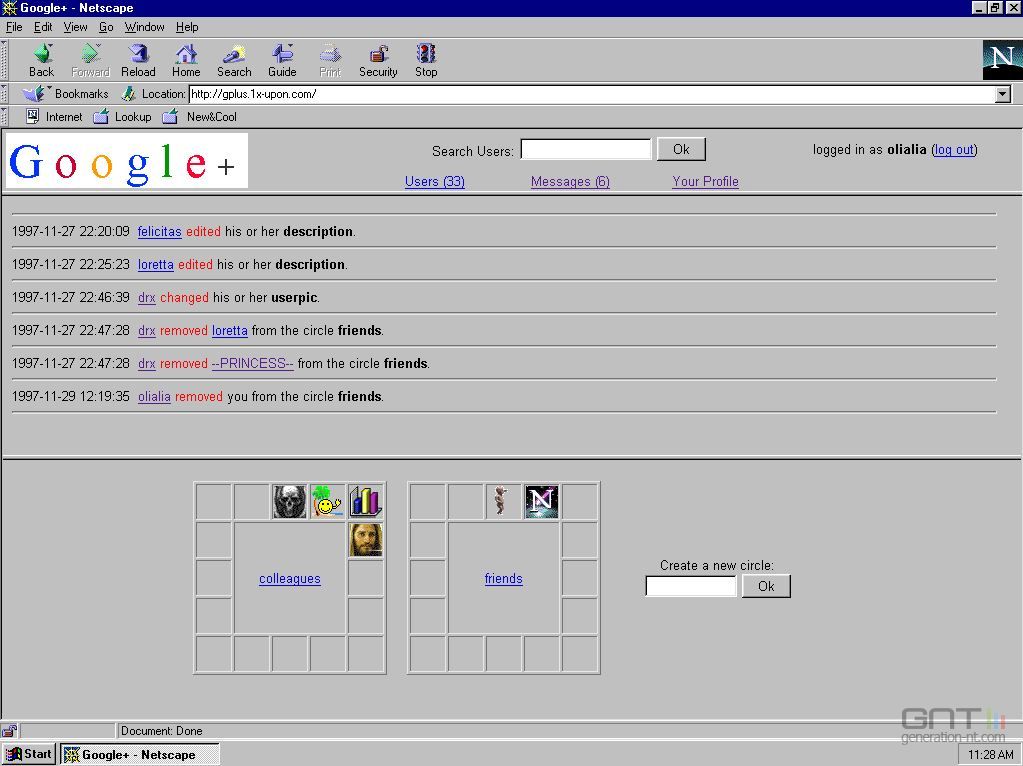Click the Google+ logo image
This screenshot has height=766, width=1023.
pos(127,161)
